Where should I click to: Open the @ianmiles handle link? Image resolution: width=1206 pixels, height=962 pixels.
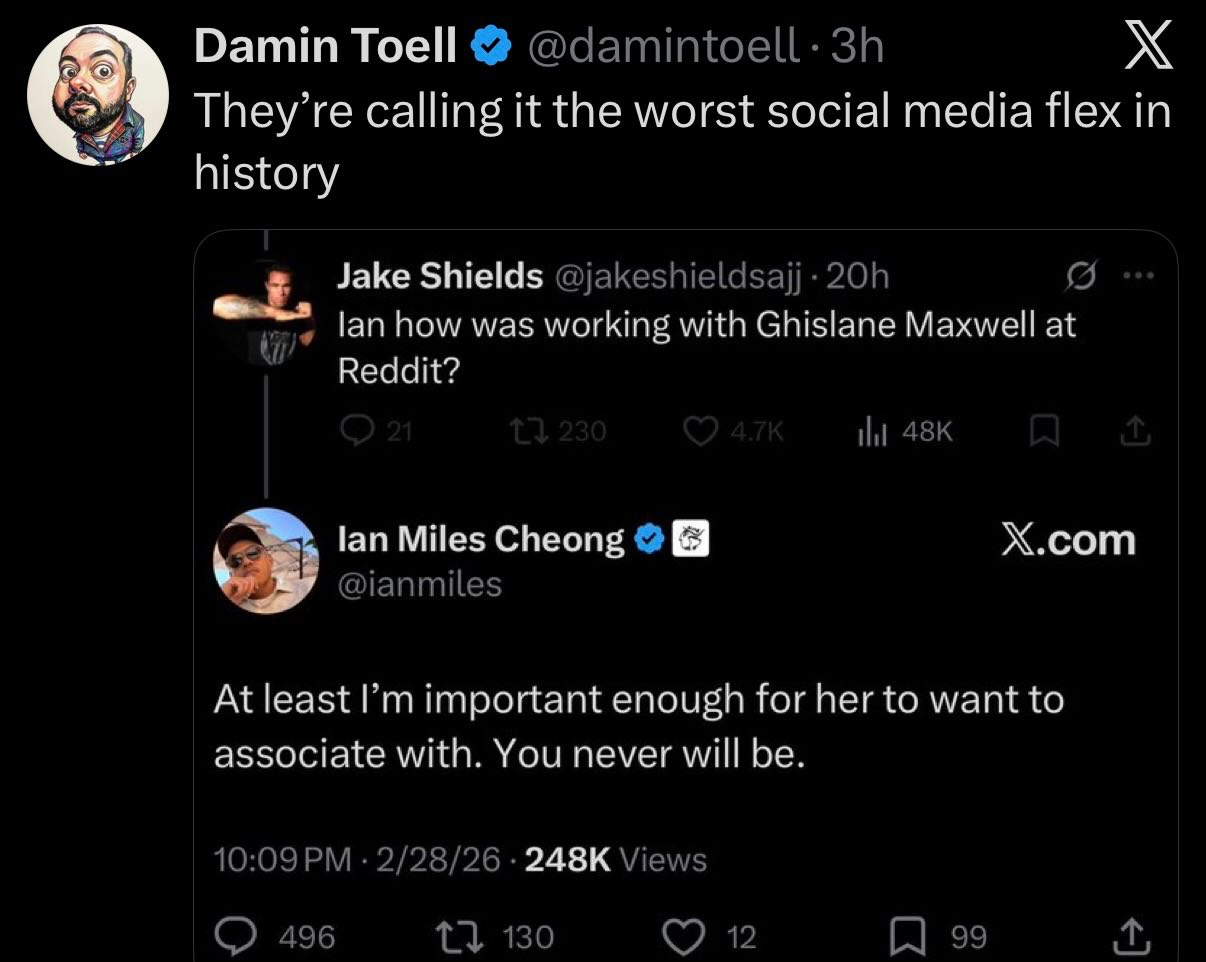[420, 583]
